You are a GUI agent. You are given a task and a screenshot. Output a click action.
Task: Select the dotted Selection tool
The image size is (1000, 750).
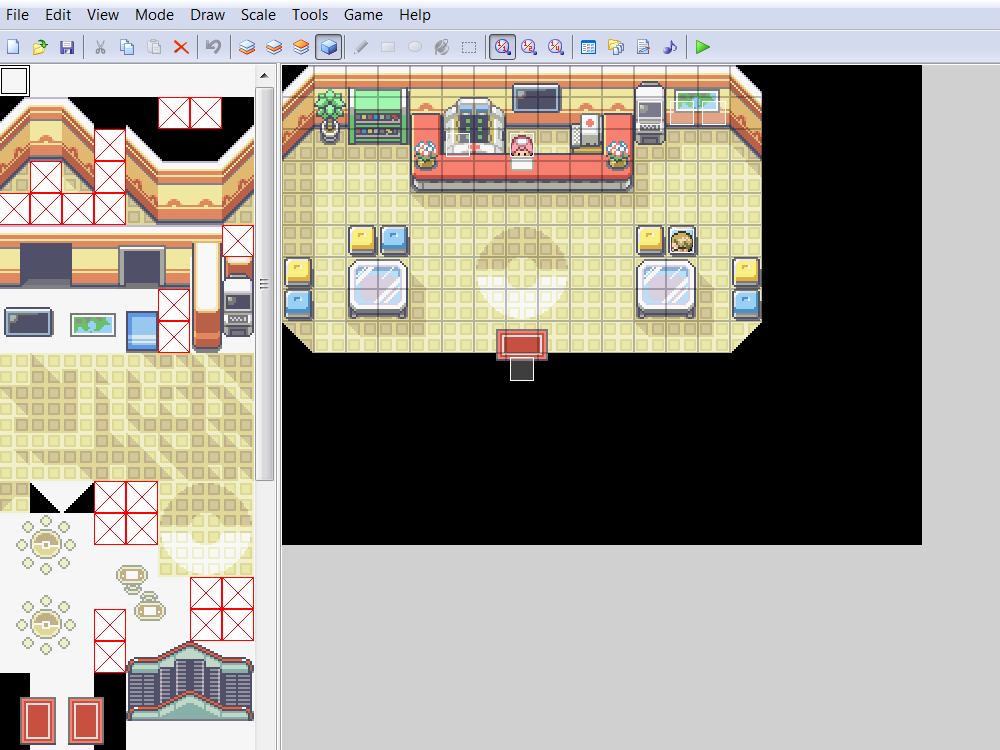(469, 47)
